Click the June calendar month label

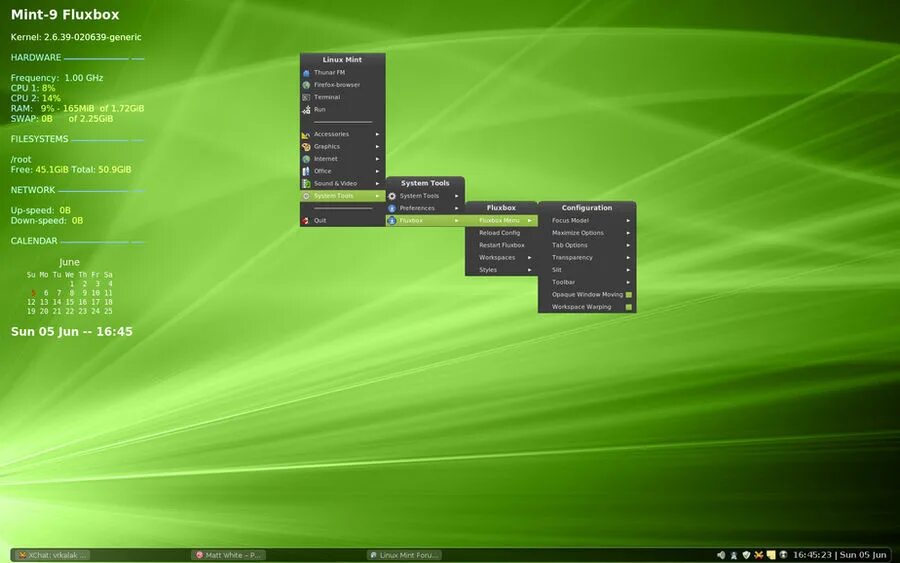(x=69, y=262)
